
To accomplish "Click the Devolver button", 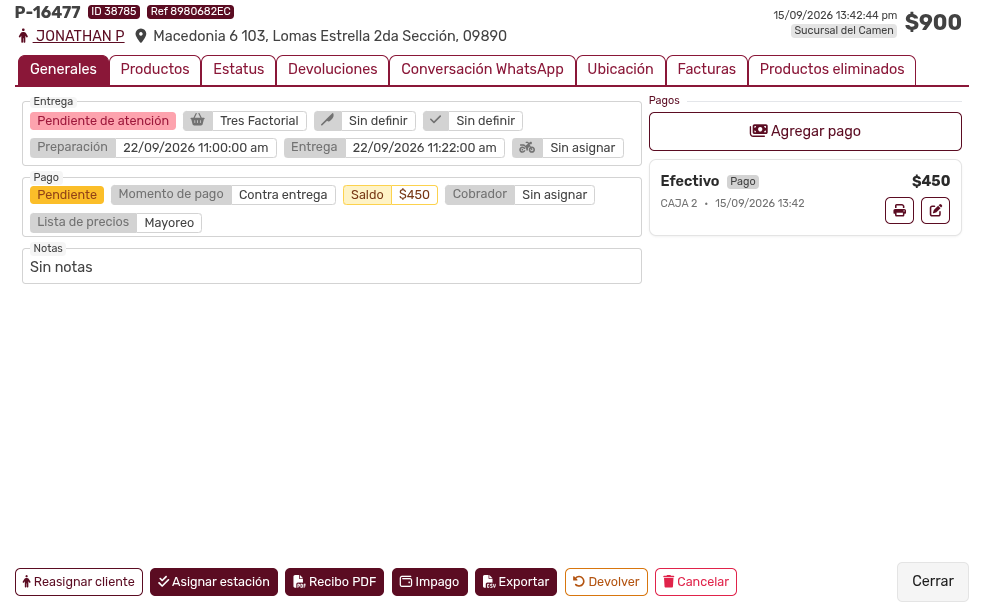I will pyautogui.click(x=606, y=582).
